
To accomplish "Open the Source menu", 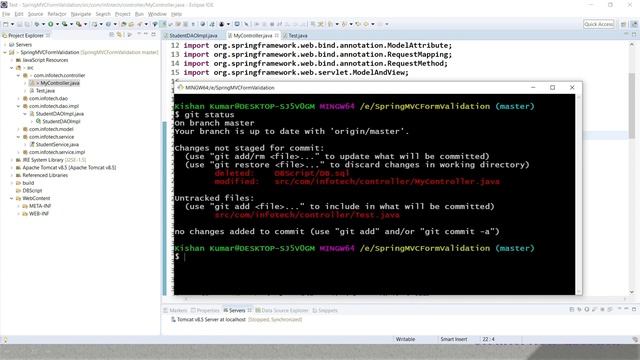I will [x=36, y=14].
